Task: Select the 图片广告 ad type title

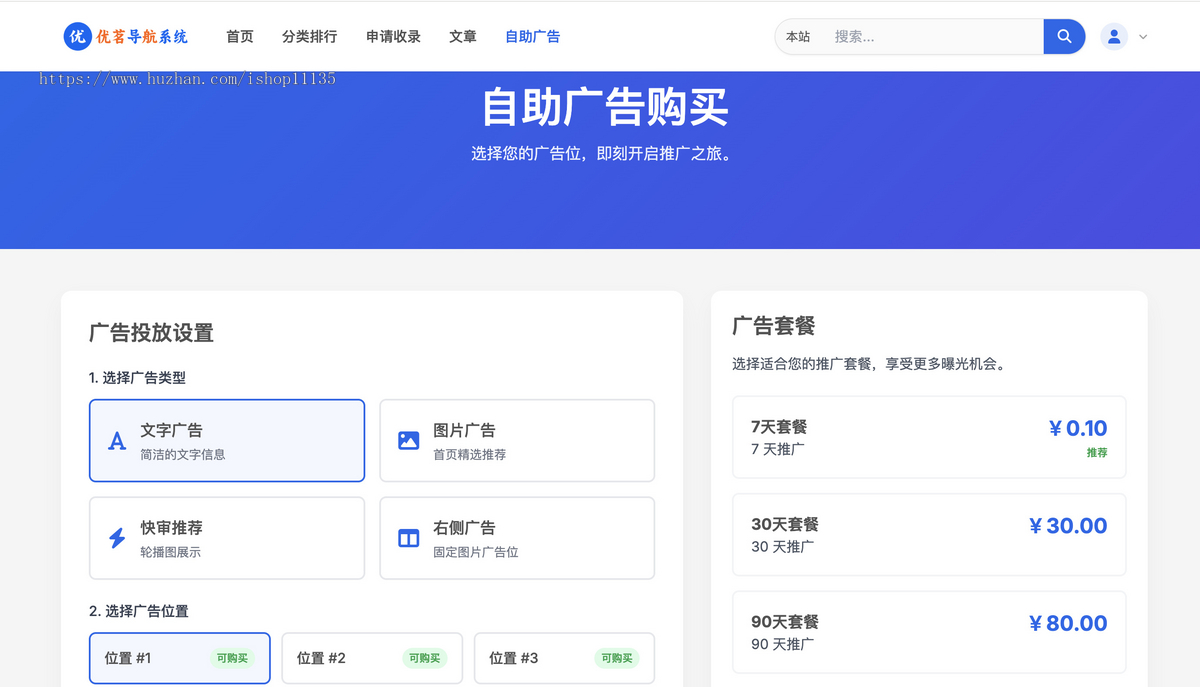Action: click(x=464, y=430)
